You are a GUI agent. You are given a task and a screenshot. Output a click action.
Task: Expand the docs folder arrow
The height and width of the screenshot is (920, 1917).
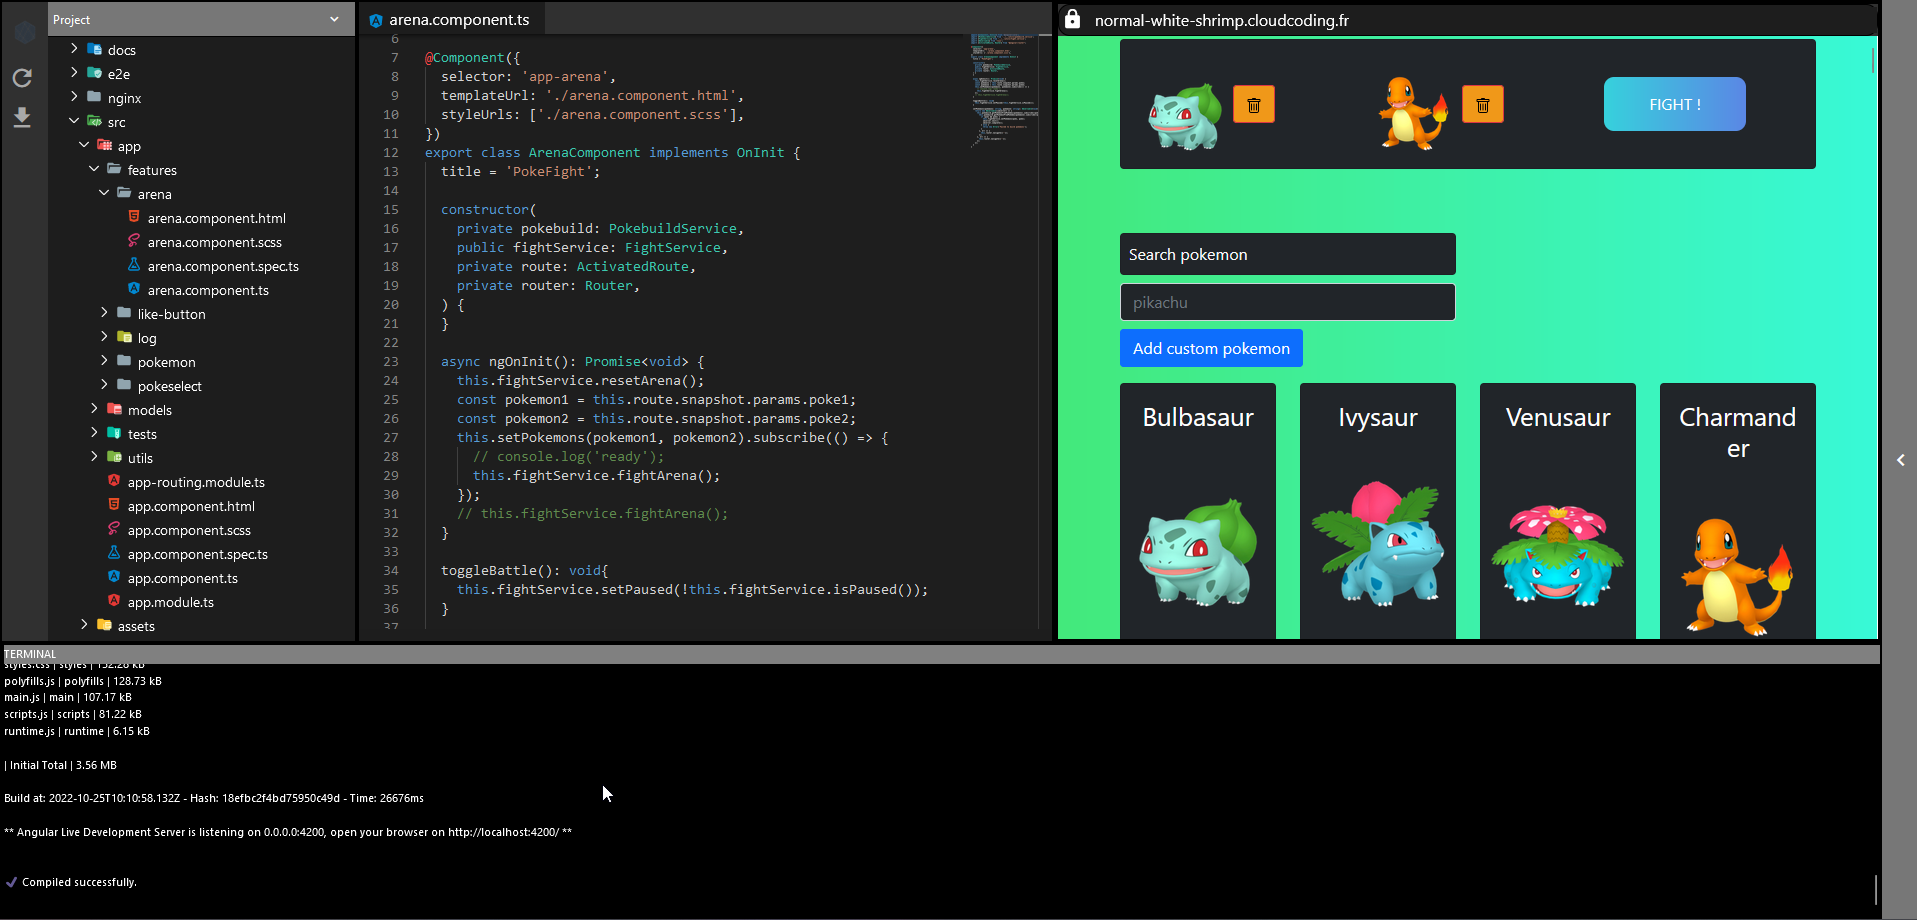[74, 48]
